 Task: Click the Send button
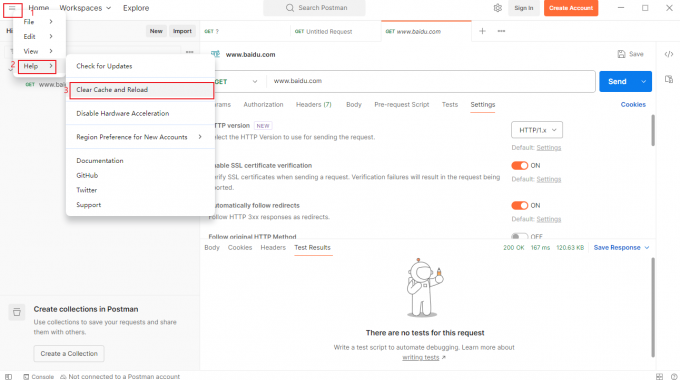[x=617, y=82]
